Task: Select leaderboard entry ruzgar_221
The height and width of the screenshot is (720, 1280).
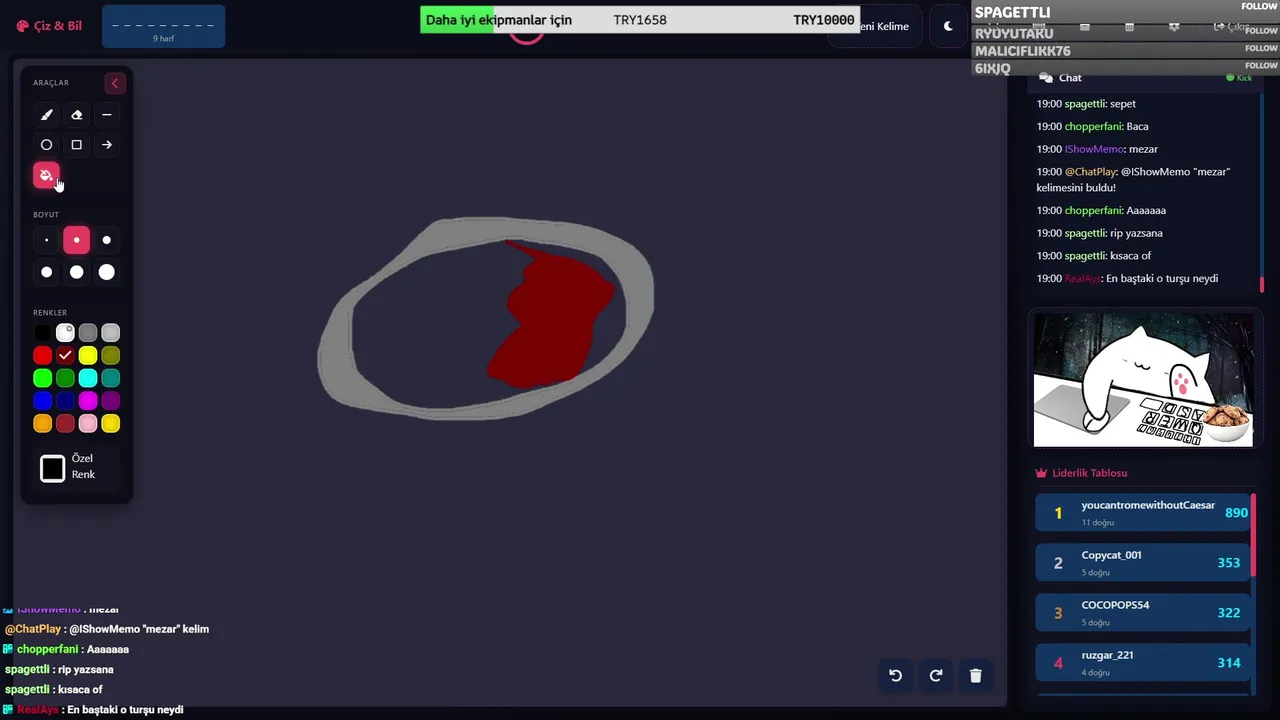Action: (1144, 662)
